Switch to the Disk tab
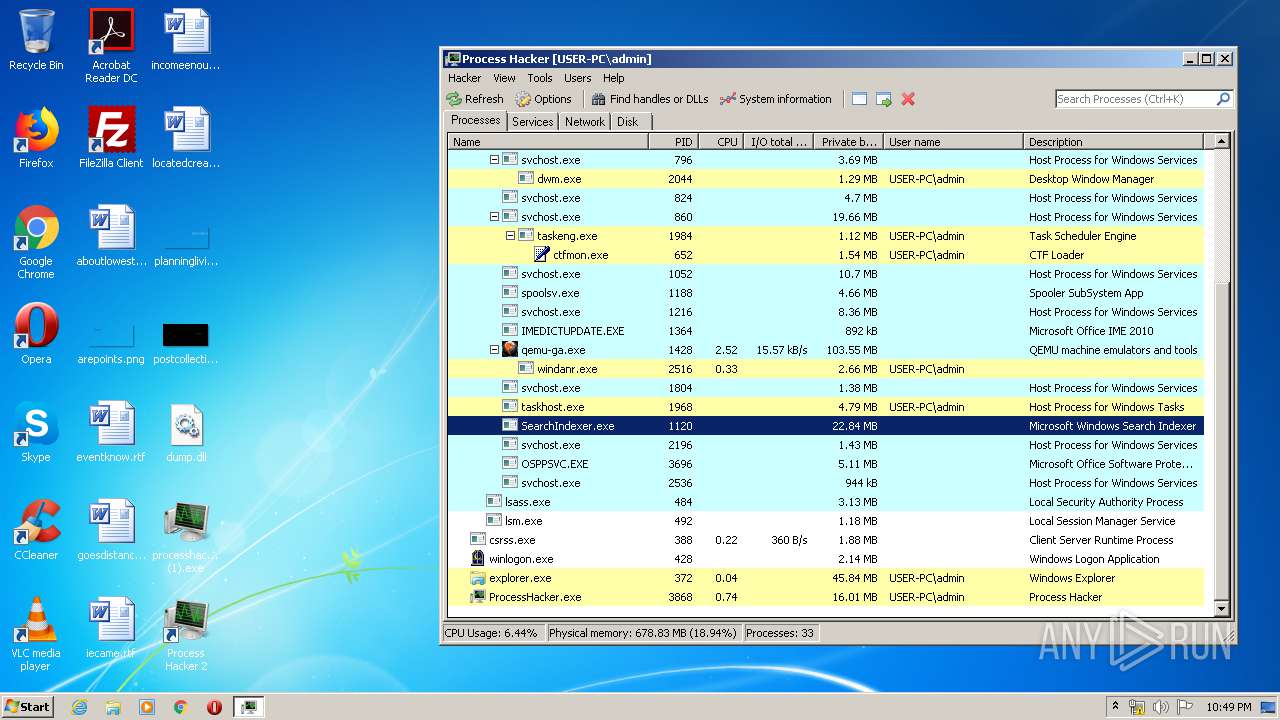 (x=627, y=122)
